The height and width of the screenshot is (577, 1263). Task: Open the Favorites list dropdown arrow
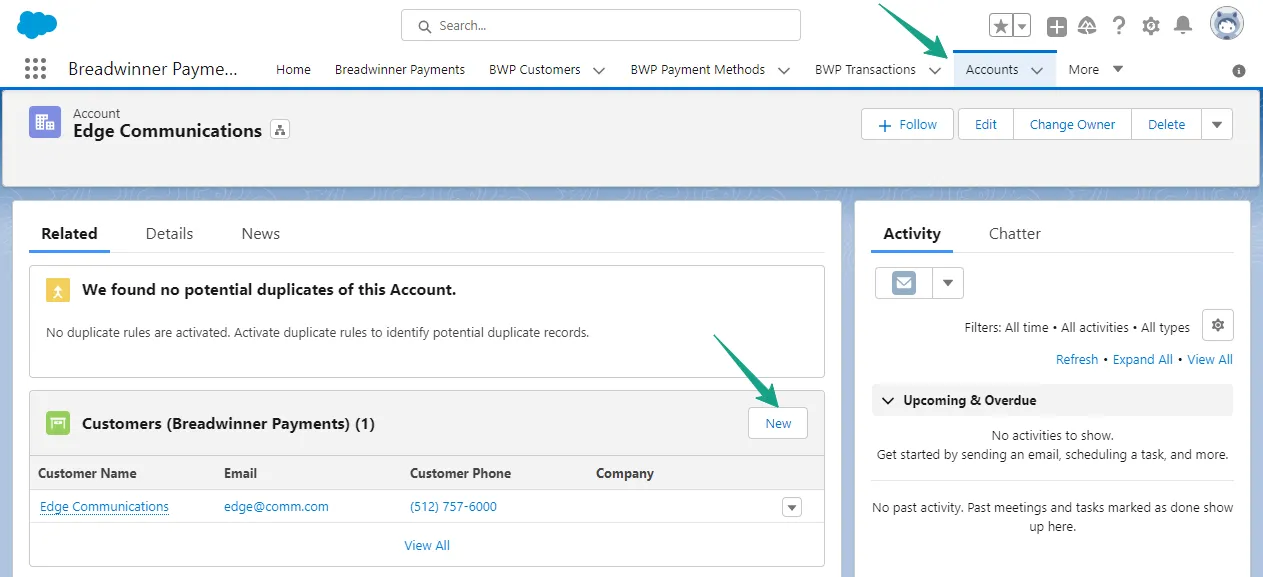tap(1022, 26)
